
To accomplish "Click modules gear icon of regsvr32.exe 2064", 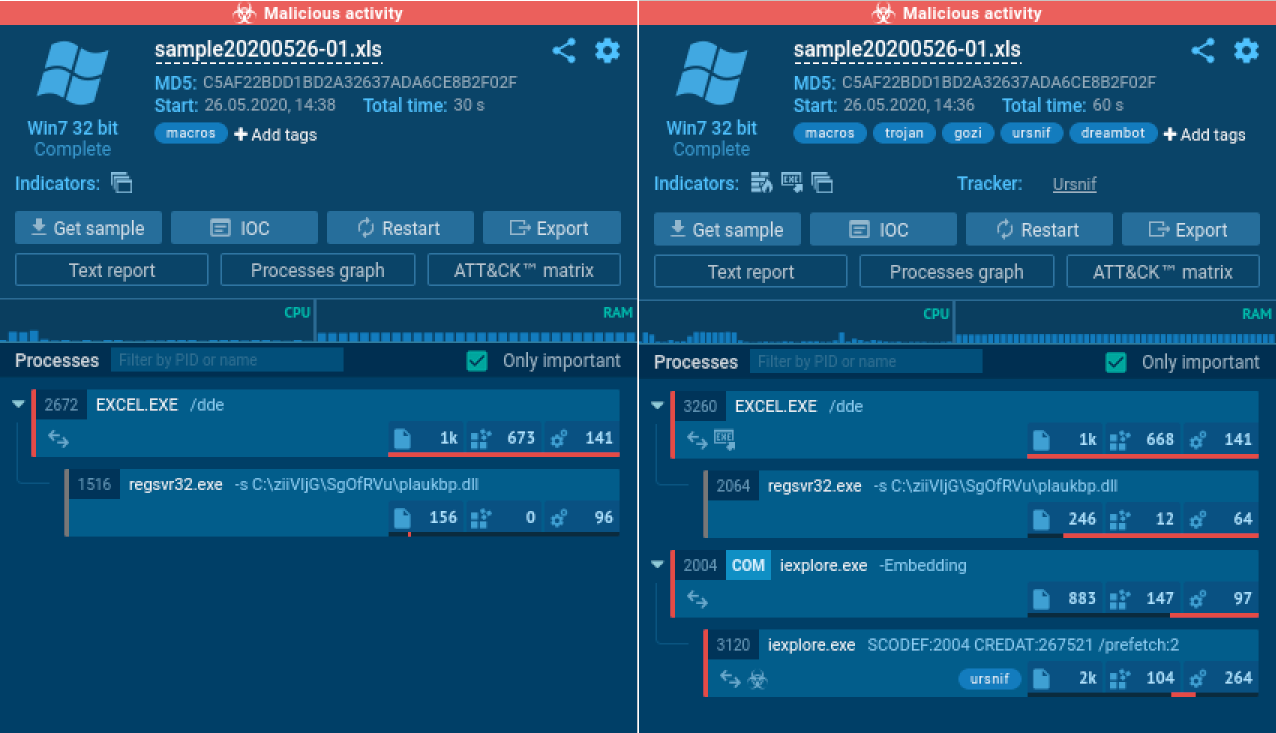I will [1199, 519].
